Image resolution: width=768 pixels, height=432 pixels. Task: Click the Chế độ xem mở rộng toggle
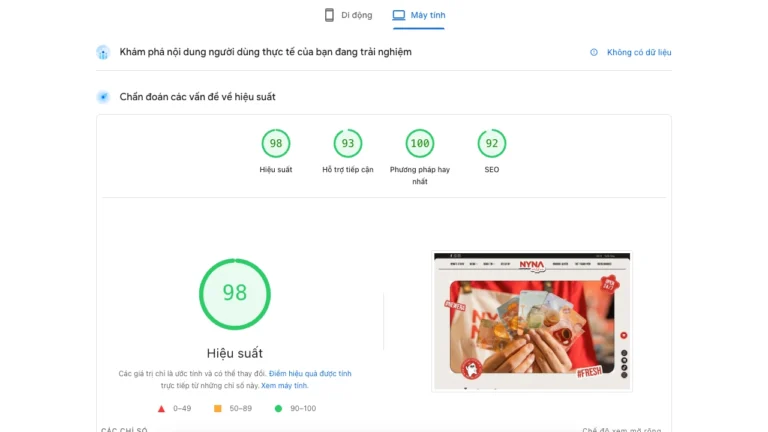pyautogui.click(x=622, y=430)
